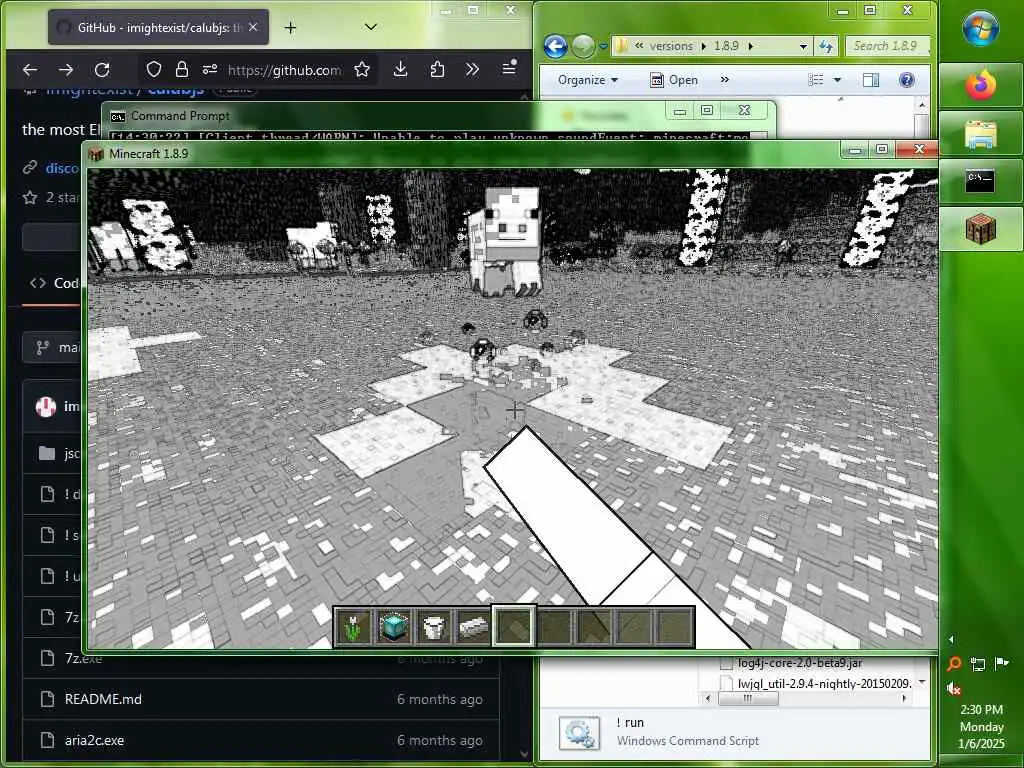
Task: Close the GitHub calubjs tab
Action: point(253,27)
